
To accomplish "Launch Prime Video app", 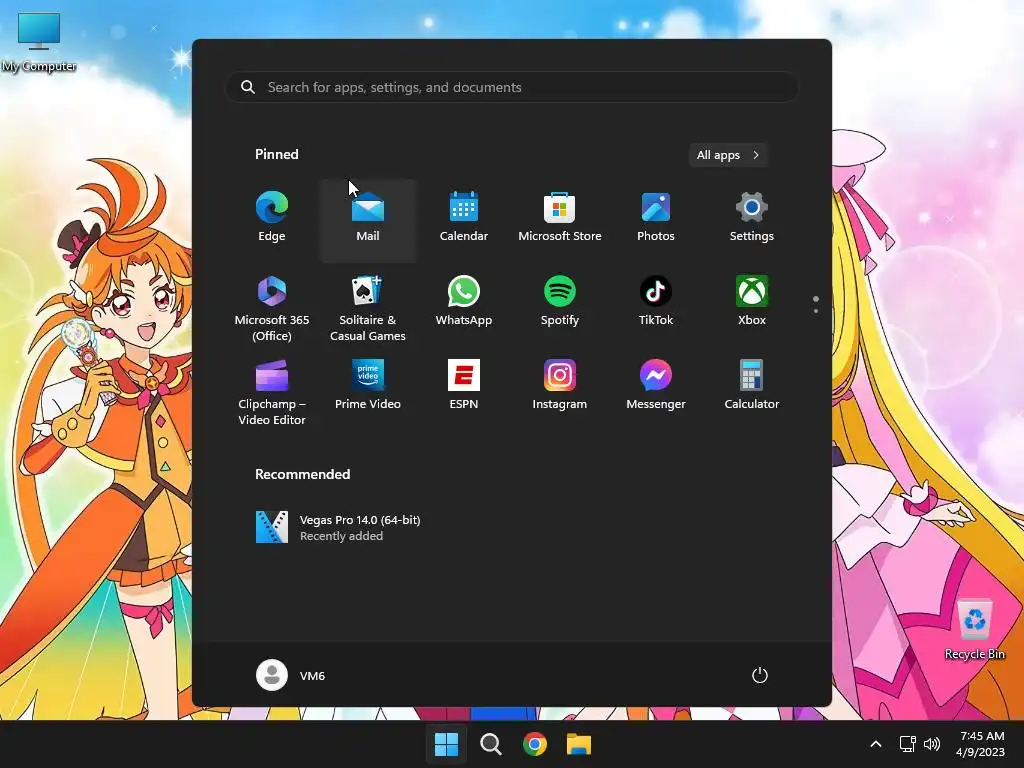I will (368, 385).
